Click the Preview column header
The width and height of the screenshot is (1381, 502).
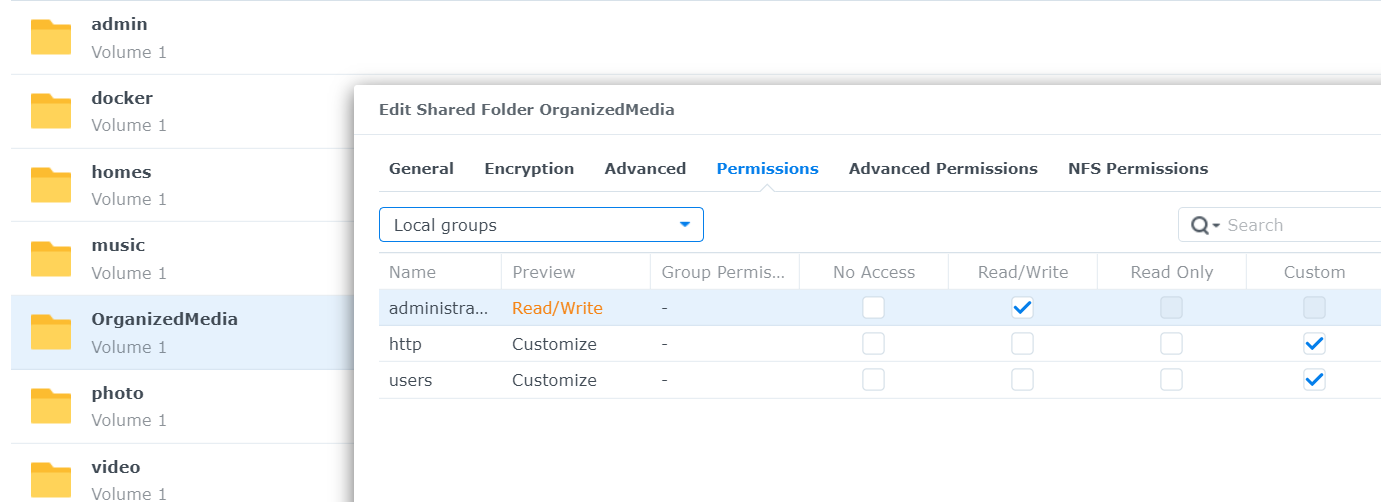coord(543,272)
